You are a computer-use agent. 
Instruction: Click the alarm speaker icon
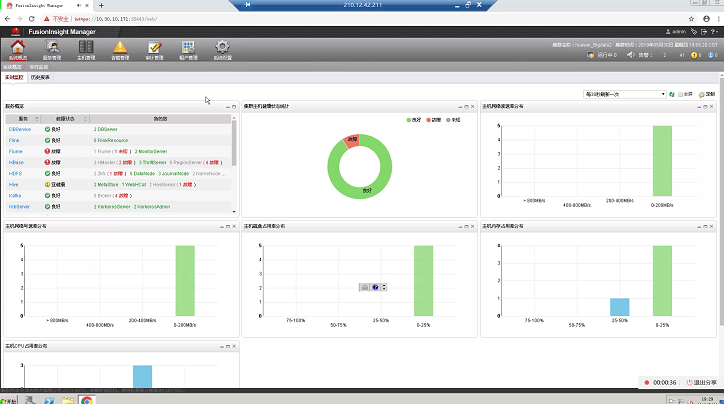click(631, 55)
